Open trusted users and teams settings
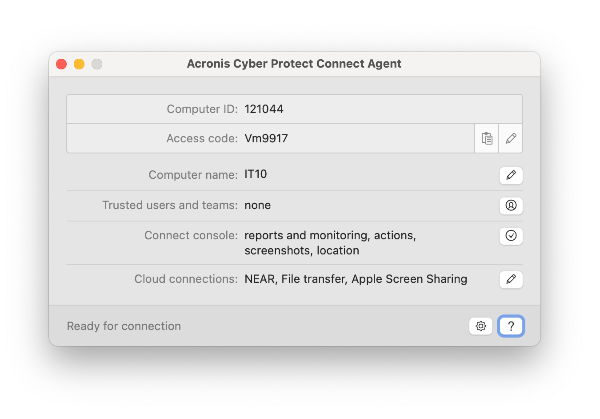The height and width of the screenshot is (419, 600). pyautogui.click(x=511, y=205)
